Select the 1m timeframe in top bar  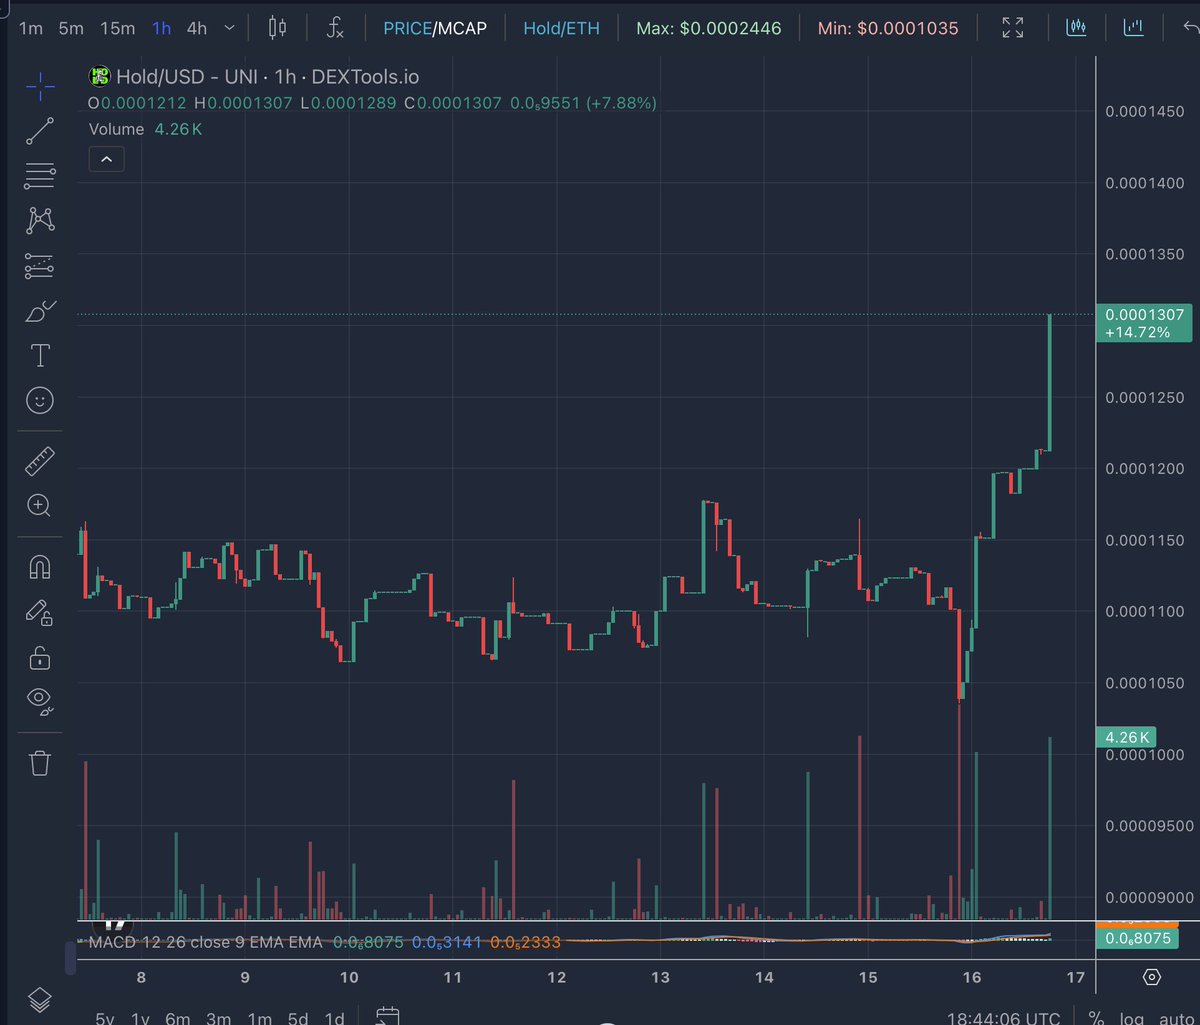(31, 28)
